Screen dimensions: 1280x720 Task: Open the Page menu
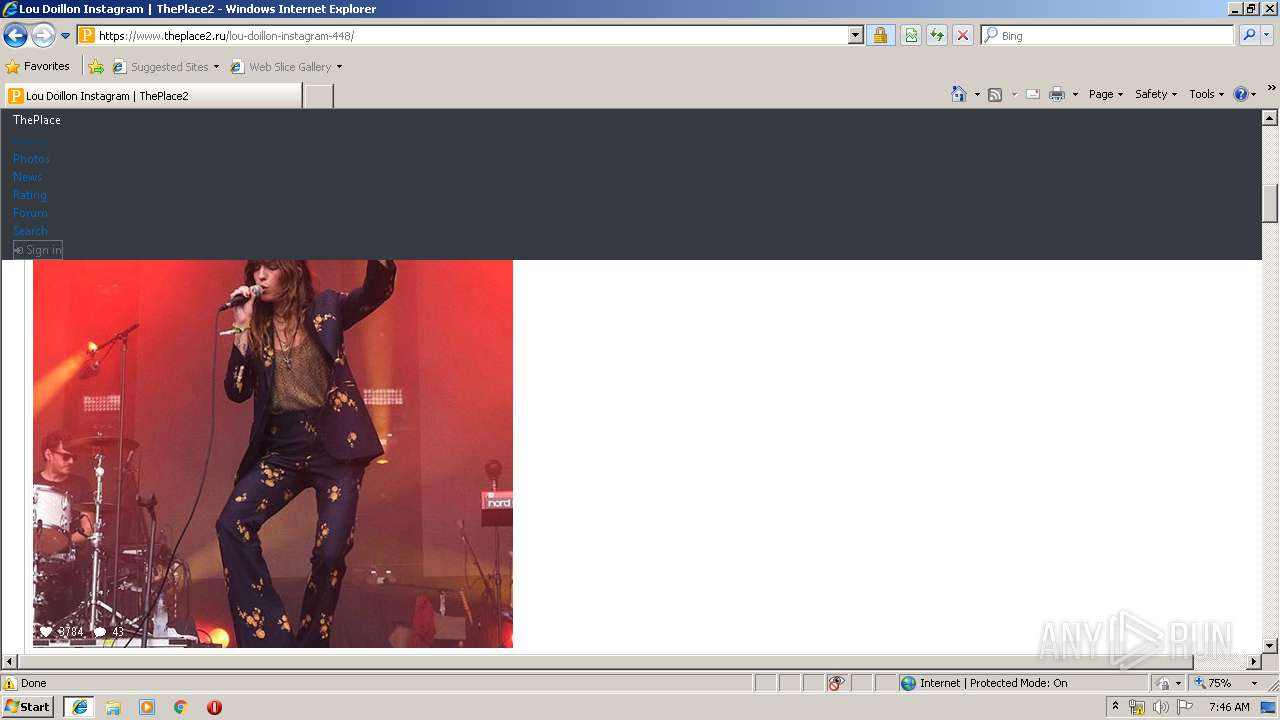coord(1106,94)
